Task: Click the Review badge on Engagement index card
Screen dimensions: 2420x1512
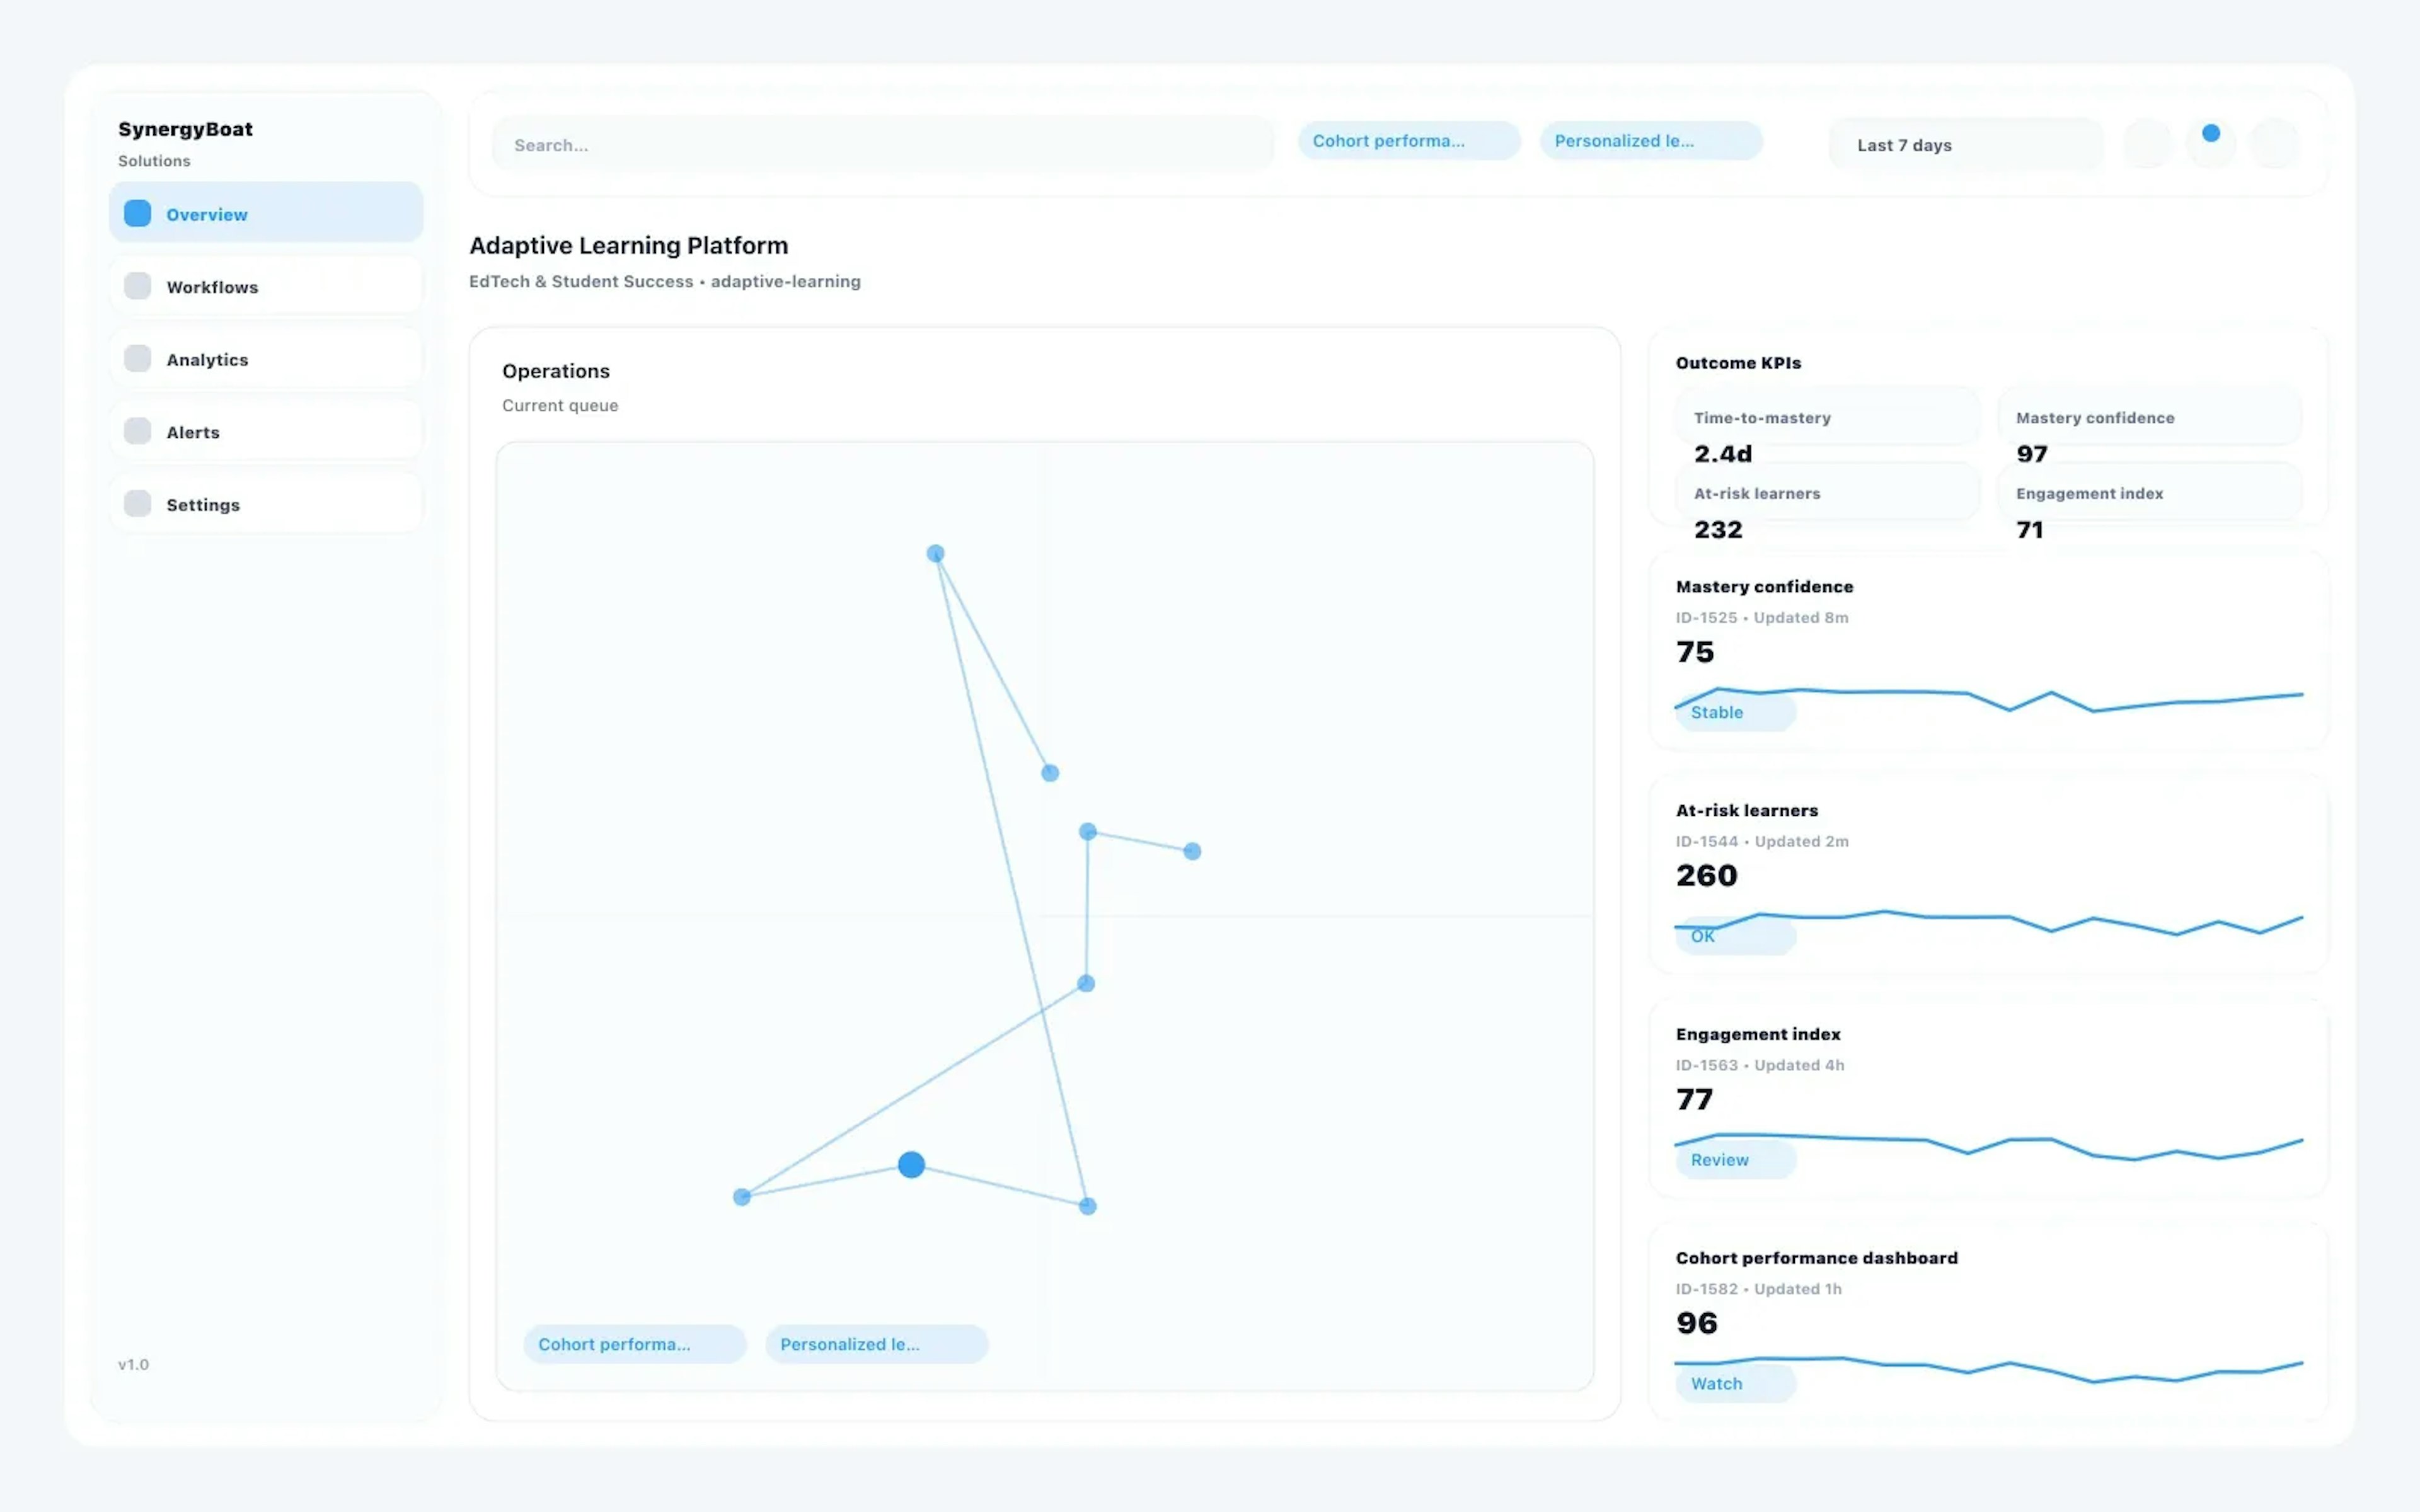Action: 1735,1160
